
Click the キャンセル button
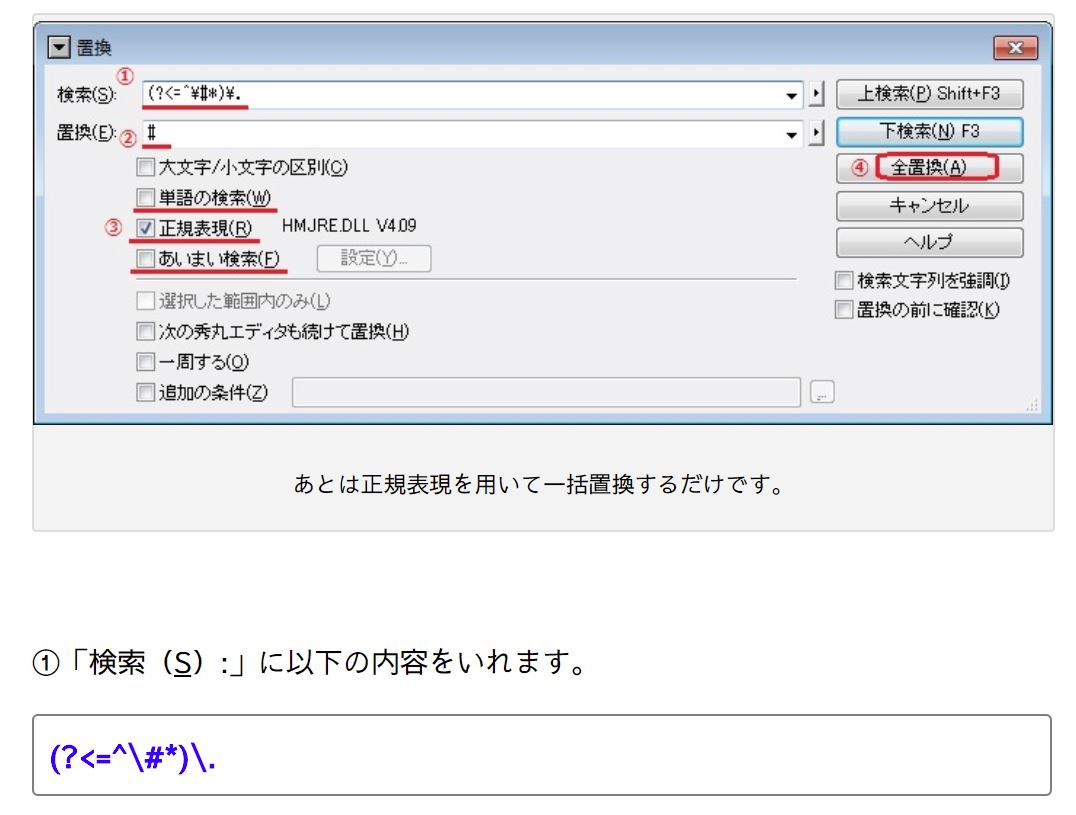(x=929, y=206)
